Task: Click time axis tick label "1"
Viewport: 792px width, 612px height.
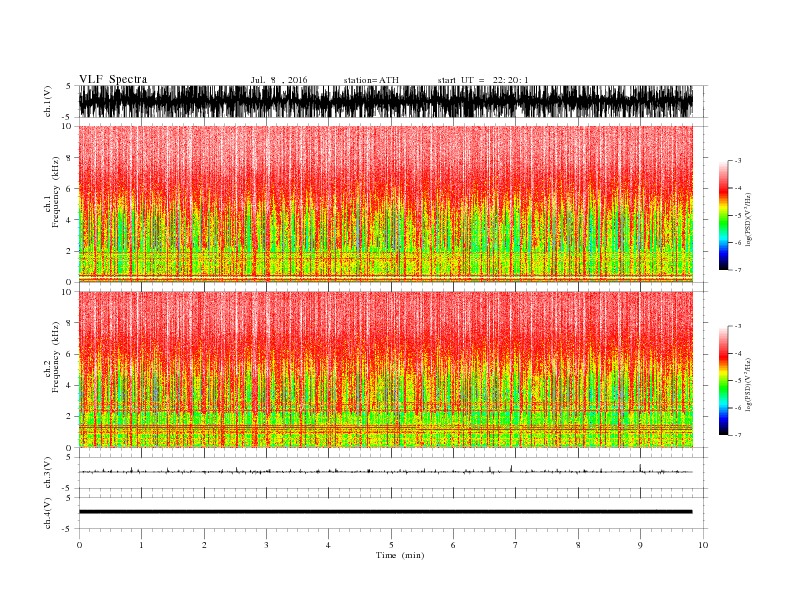Action: click(x=141, y=545)
